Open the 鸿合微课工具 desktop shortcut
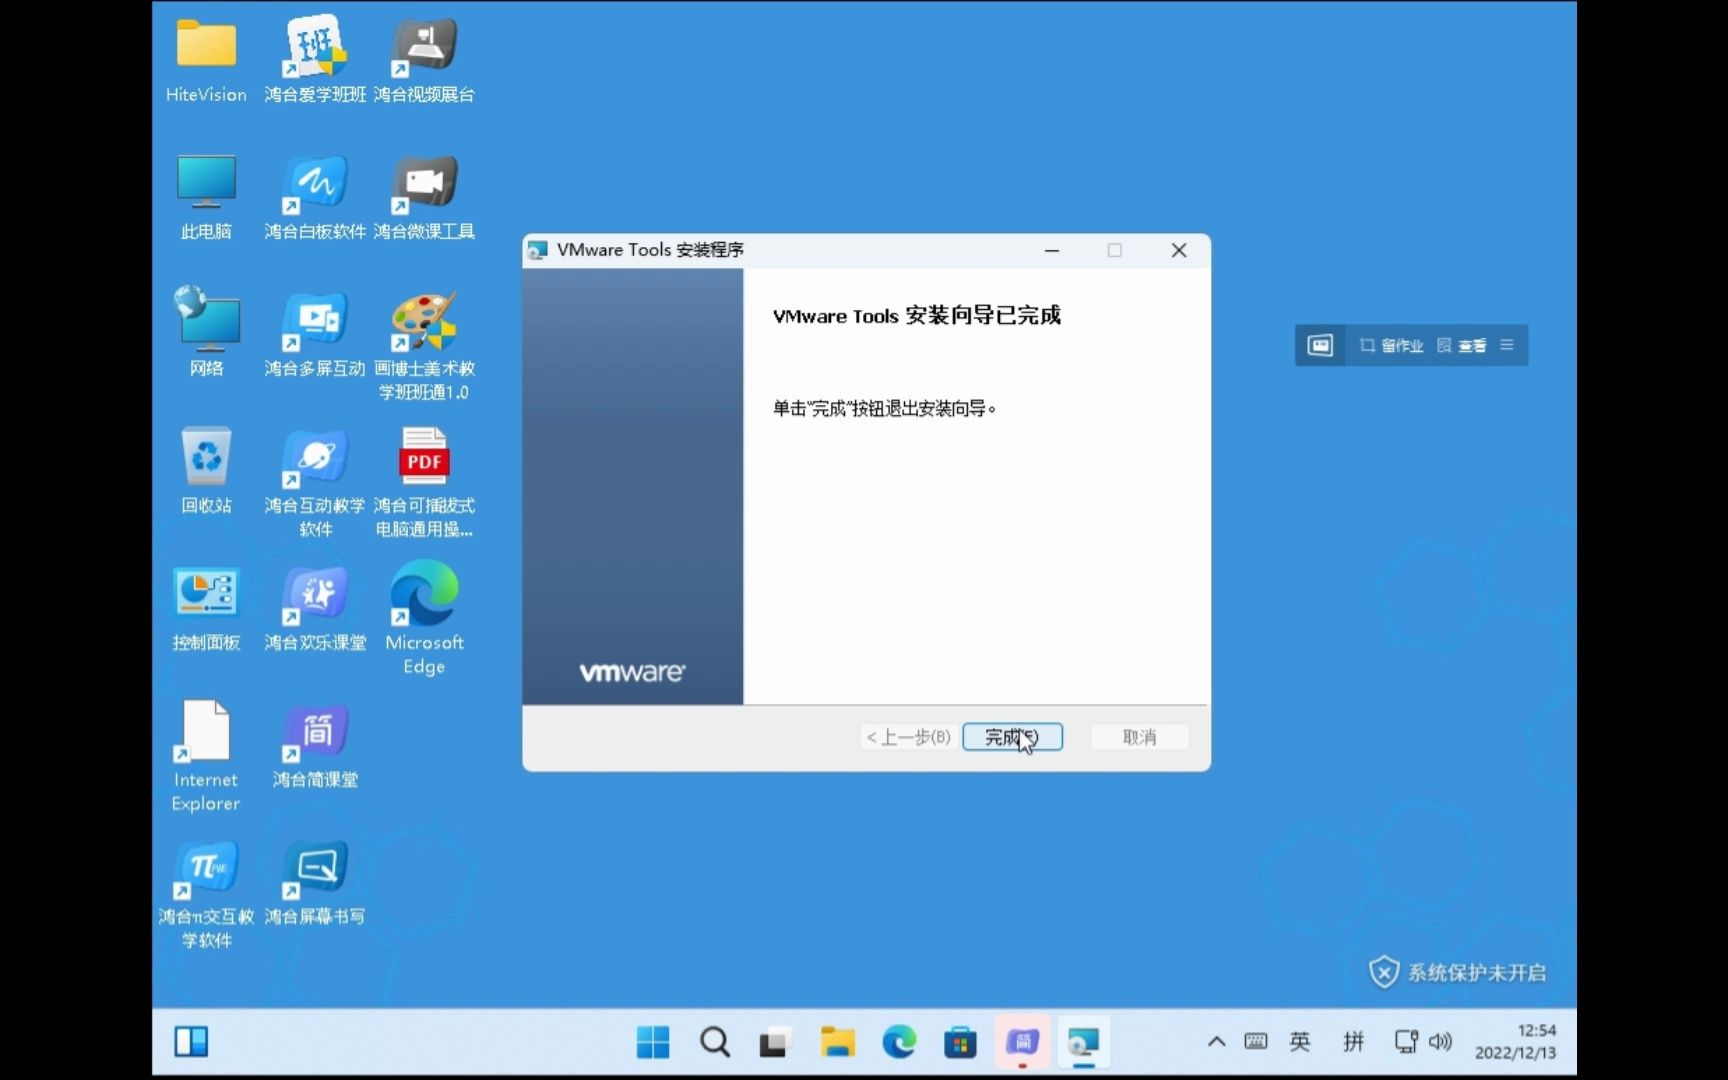This screenshot has height=1080, width=1728. [x=424, y=198]
